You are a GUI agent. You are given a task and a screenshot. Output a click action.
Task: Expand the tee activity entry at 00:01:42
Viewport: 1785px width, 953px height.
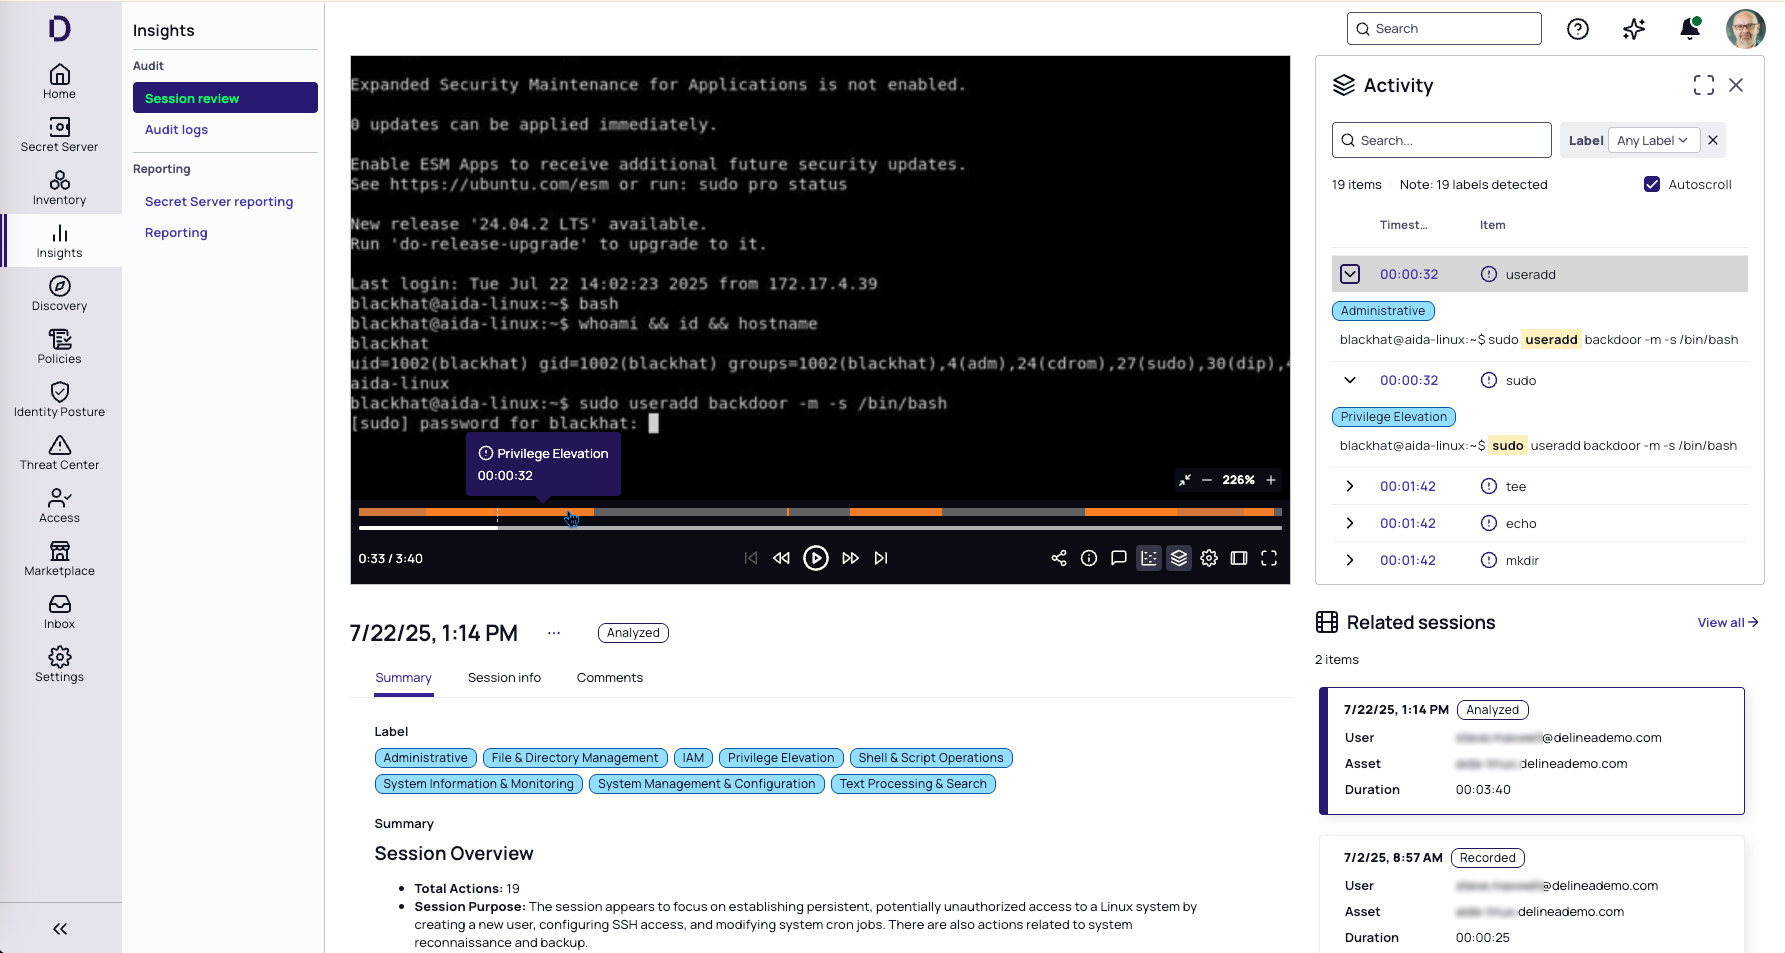pyautogui.click(x=1350, y=486)
